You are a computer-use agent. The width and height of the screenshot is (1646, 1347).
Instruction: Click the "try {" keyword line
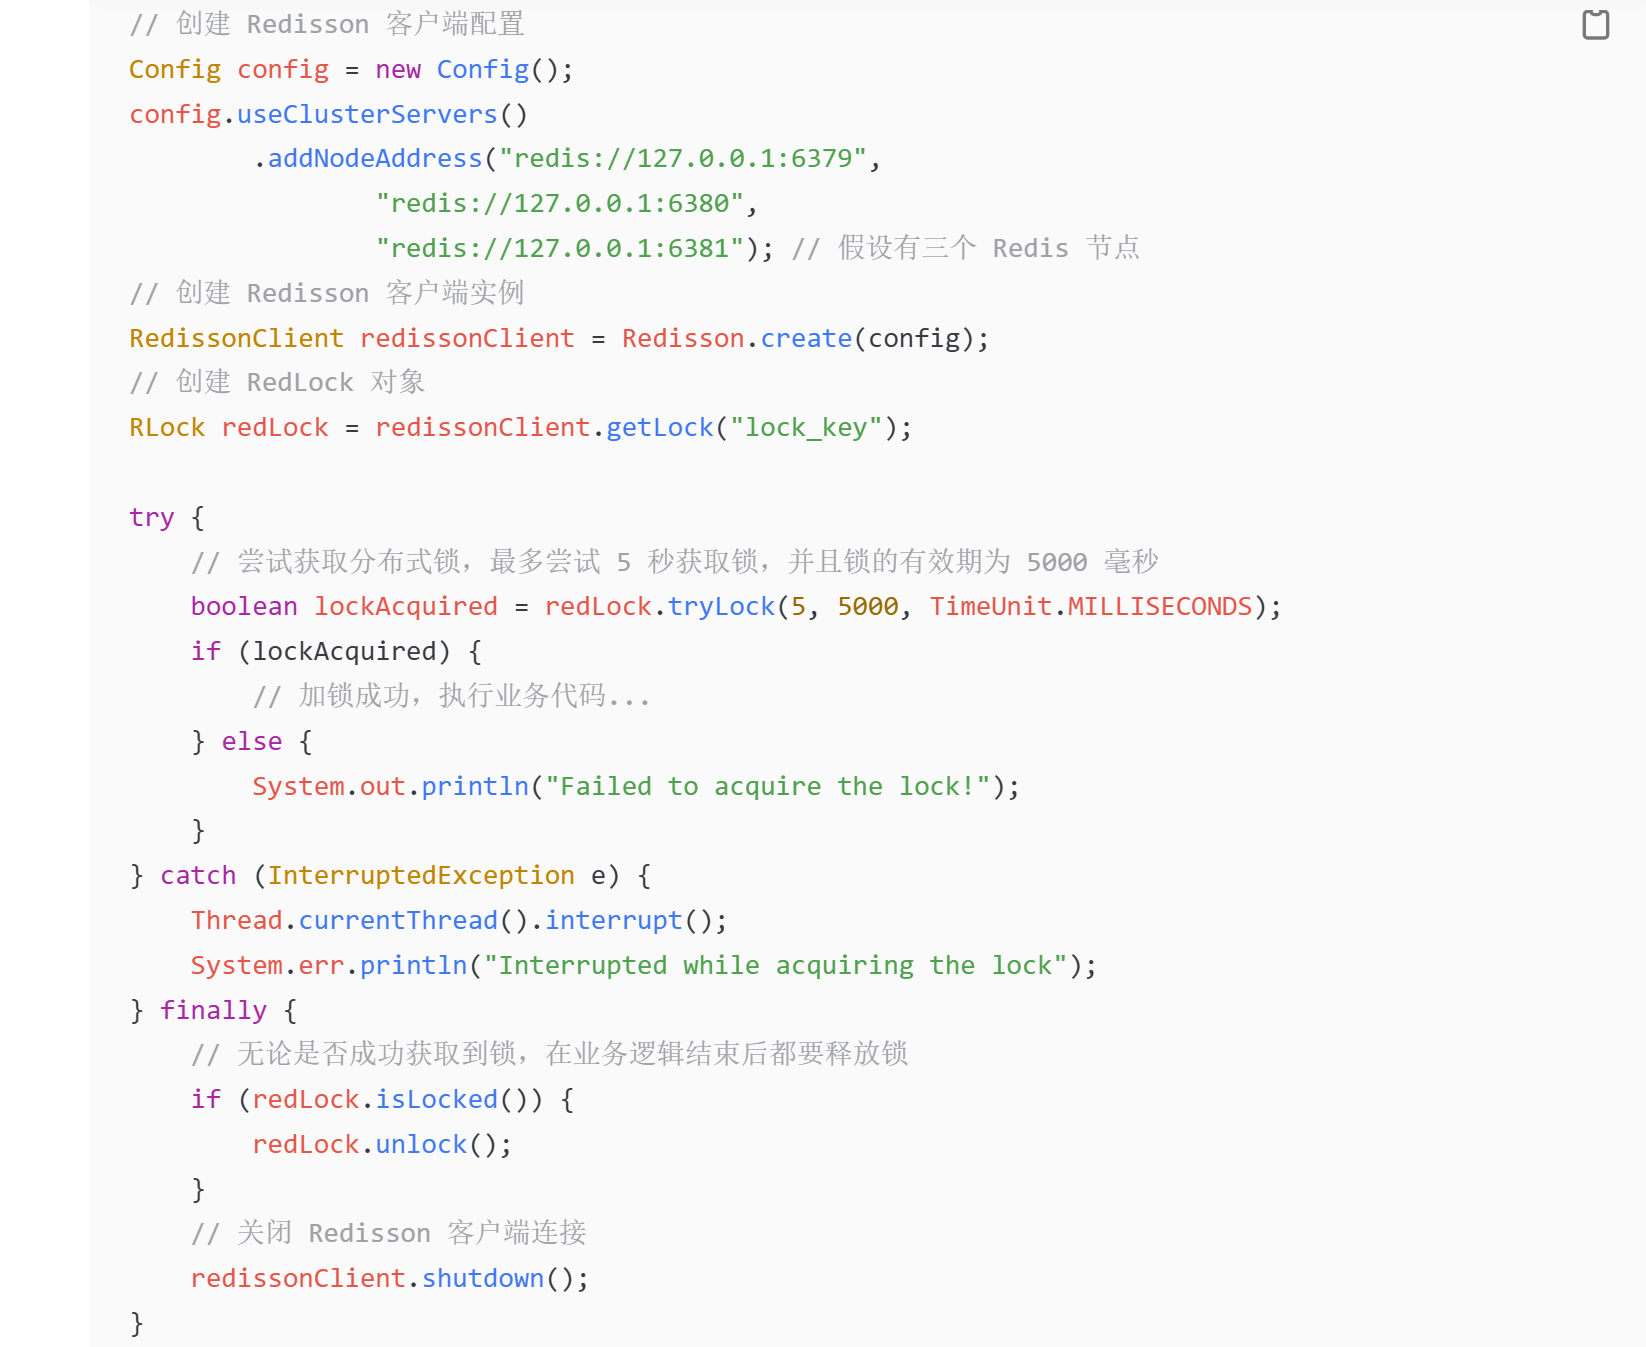click(167, 518)
